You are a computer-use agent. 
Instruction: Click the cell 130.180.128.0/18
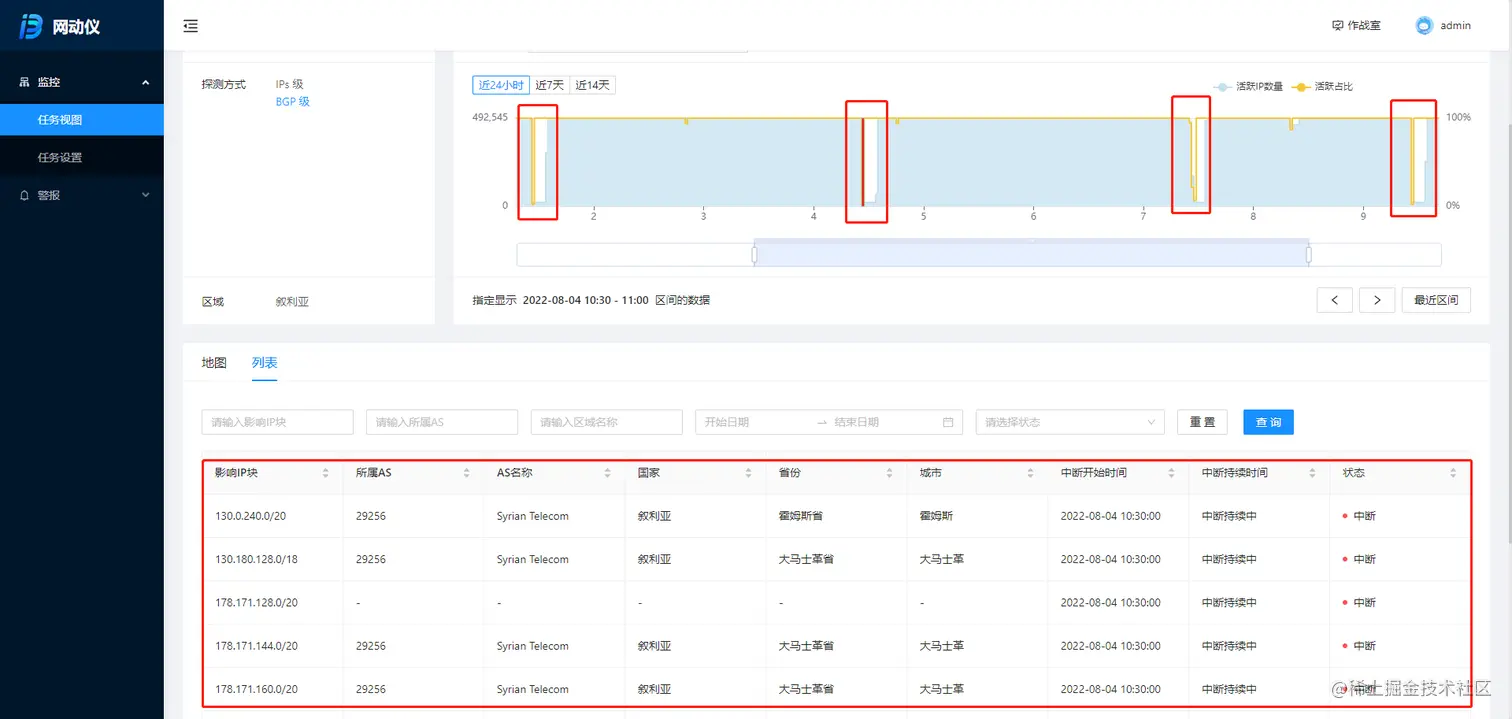tap(256, 559)
